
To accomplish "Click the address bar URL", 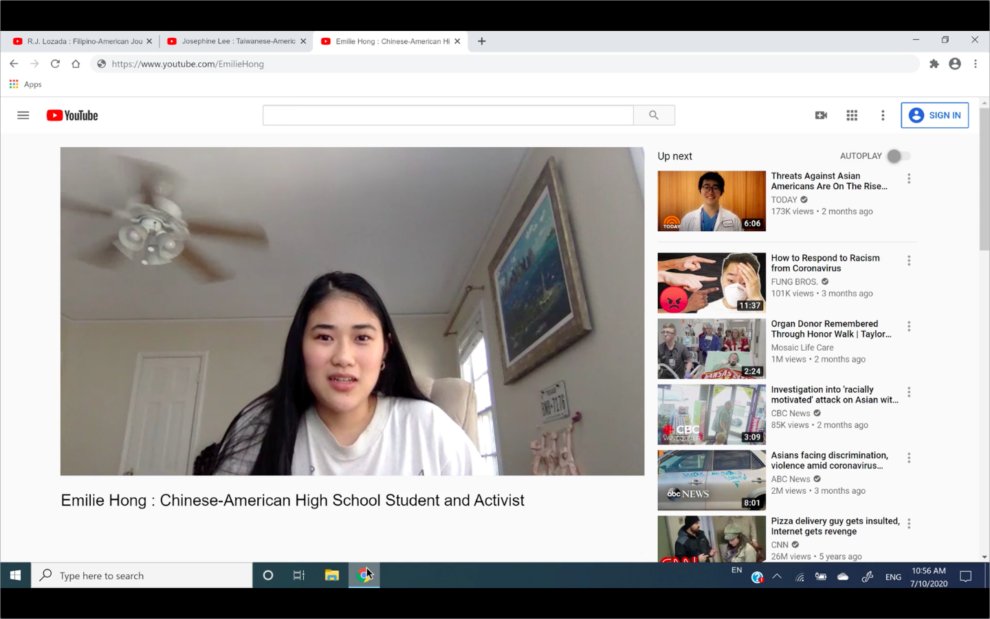I will coord(188,64).
